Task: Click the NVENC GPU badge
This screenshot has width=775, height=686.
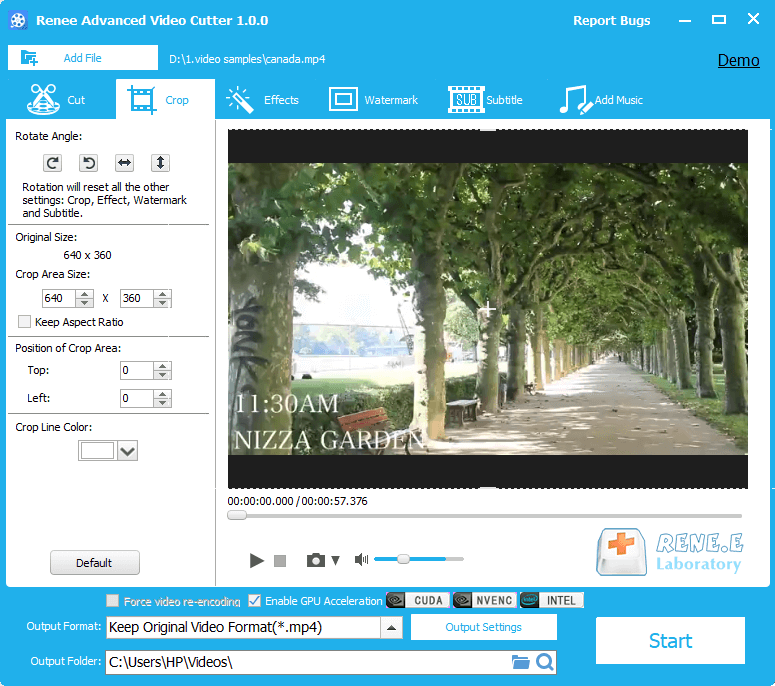Action: pyautogui.click(x=485, y=600)
